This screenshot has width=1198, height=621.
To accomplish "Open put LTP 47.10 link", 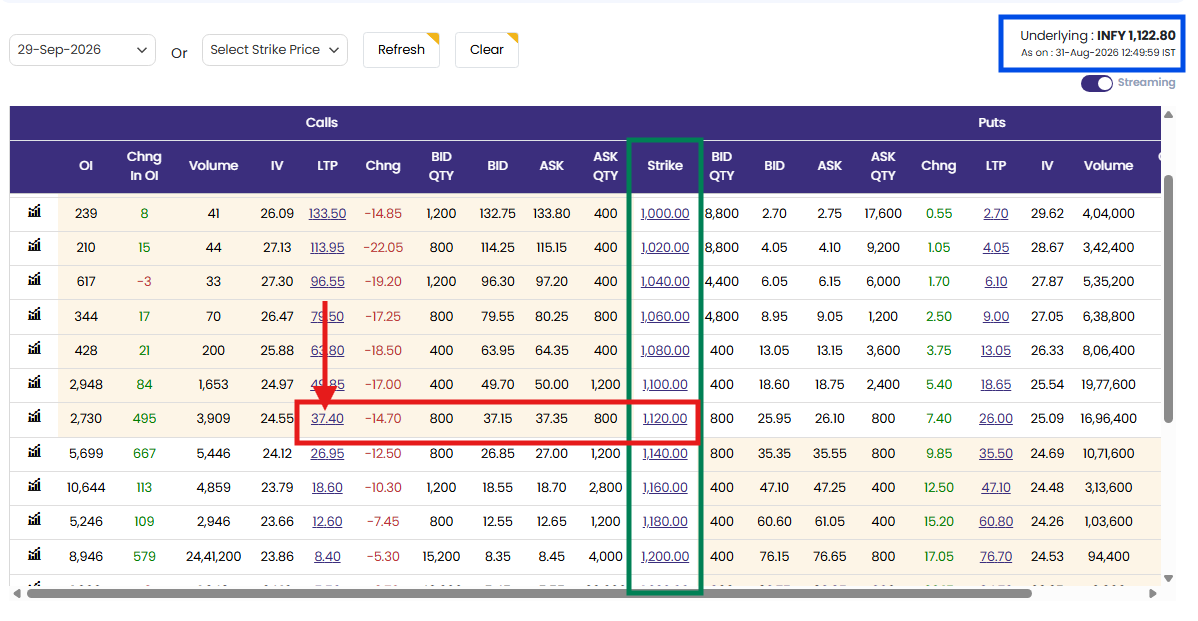I will [x=996, y=487].
